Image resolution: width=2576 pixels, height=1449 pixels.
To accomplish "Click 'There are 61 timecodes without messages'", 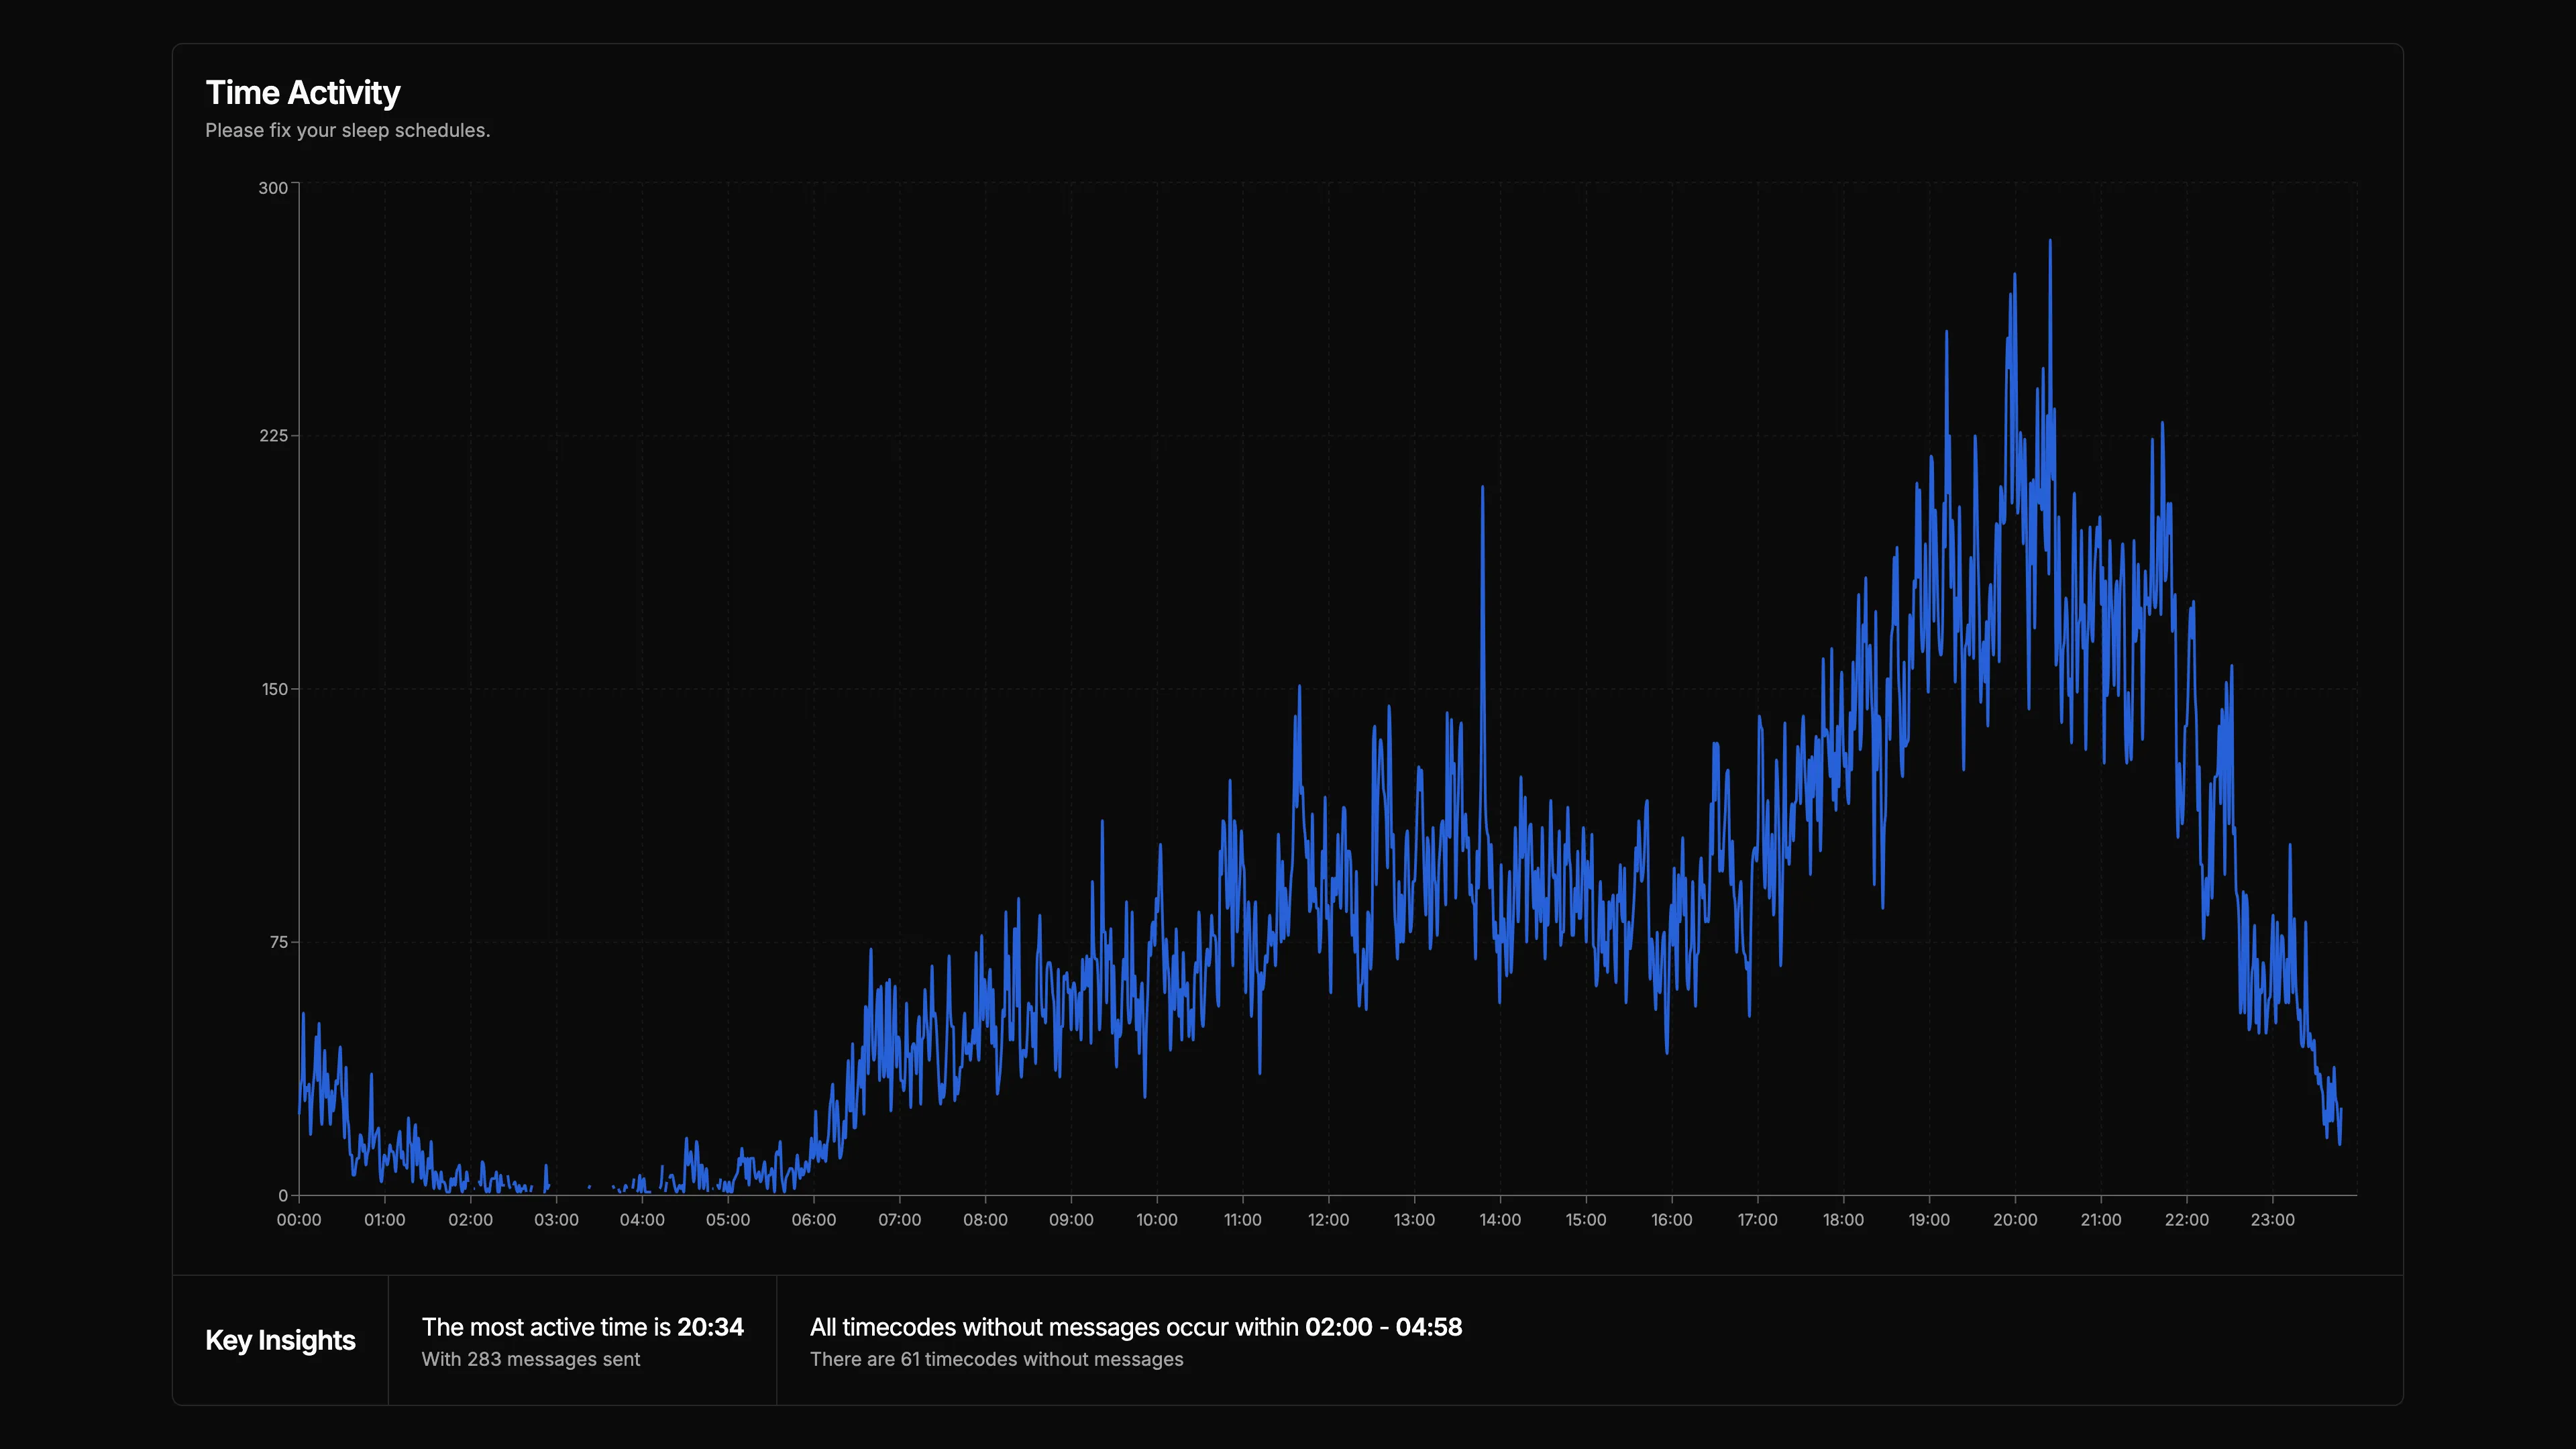I will 996,1359.
